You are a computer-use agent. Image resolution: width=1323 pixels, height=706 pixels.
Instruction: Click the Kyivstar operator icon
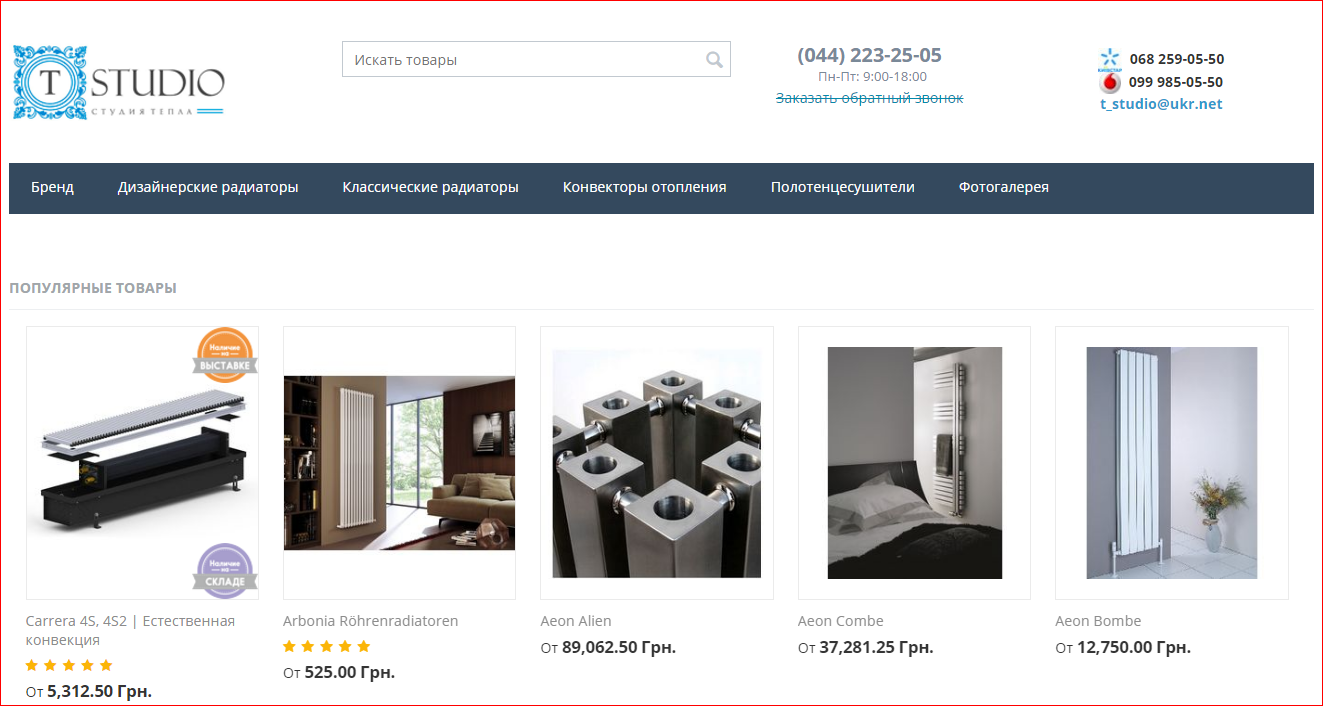tap(1109, 59)
